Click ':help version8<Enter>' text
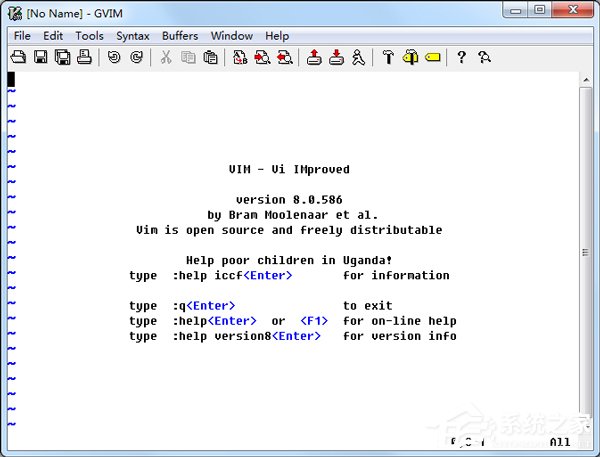The height and width of the screenshot is (457, 600). coord(246,336)
